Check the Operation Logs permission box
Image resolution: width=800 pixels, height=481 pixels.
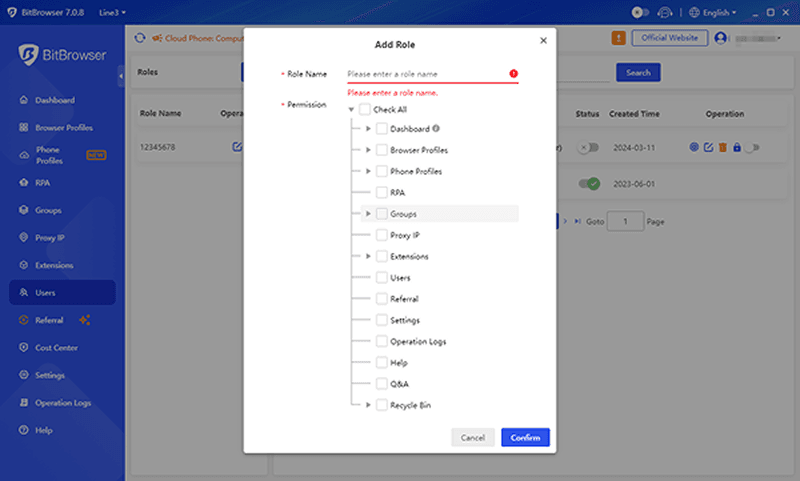click(382, 341)
